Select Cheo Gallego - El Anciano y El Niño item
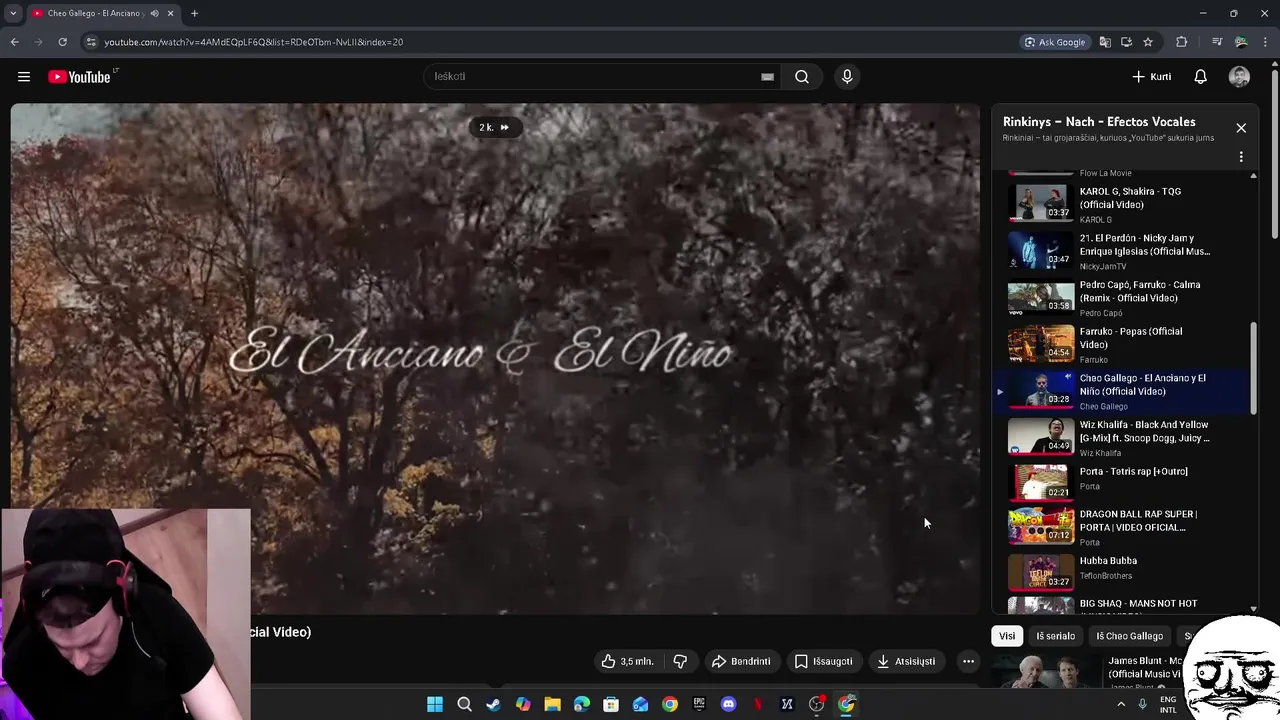 click(x=1120, y=391)
